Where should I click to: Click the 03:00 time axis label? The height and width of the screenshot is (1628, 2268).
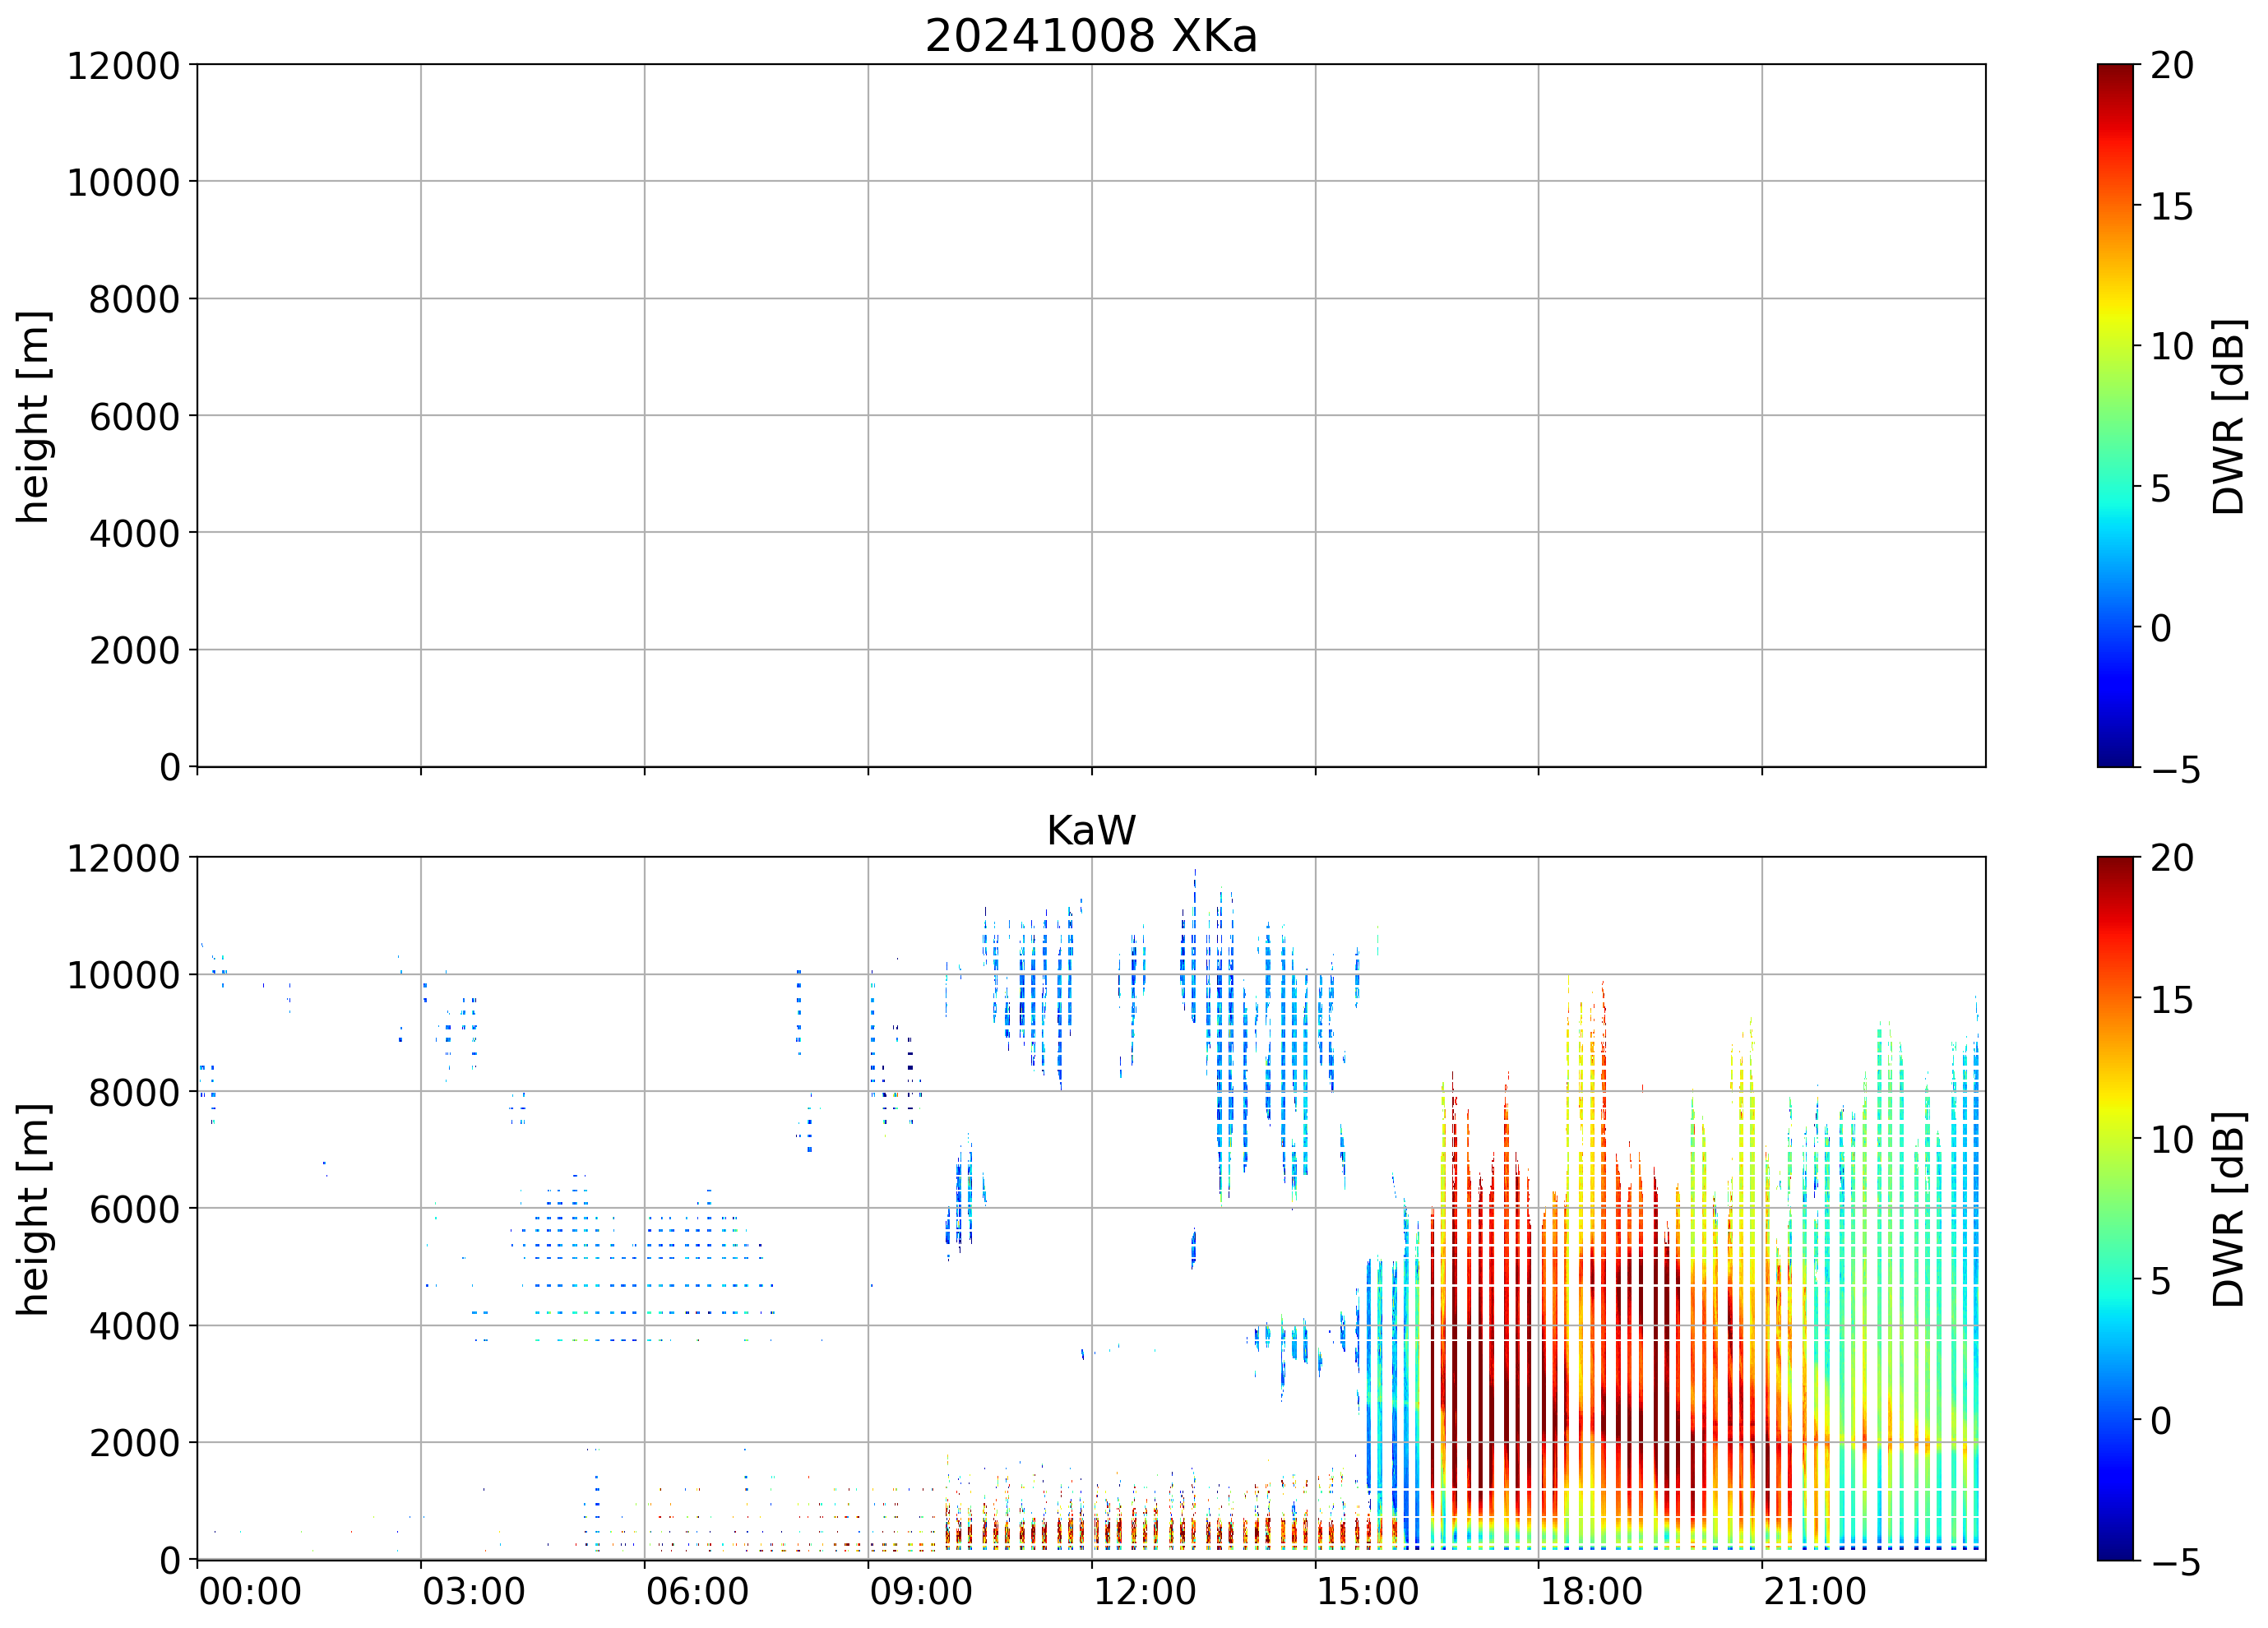point(473,1591)
